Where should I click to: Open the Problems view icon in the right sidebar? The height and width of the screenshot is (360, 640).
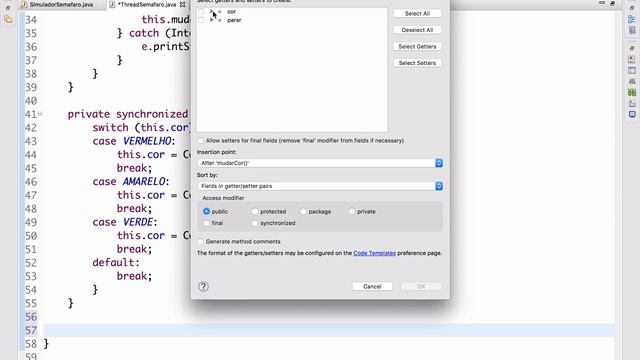click(x=632, y=60)
